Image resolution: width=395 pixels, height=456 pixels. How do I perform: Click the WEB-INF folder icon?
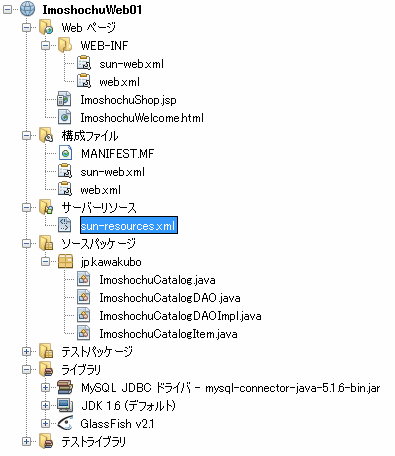[65, 45]
